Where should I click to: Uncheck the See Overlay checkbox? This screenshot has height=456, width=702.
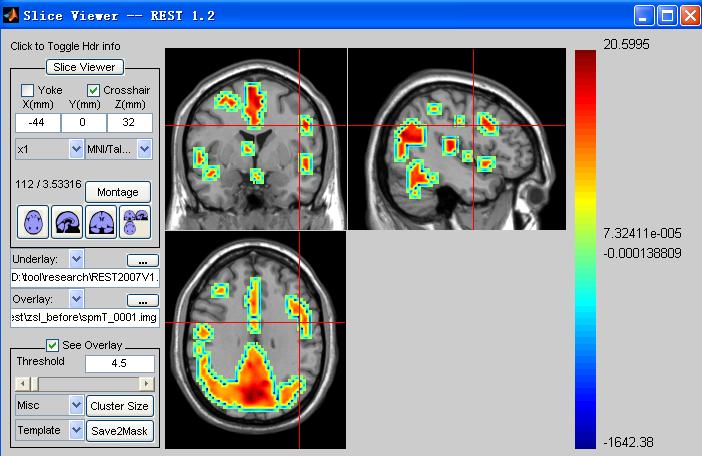point(52,345)
